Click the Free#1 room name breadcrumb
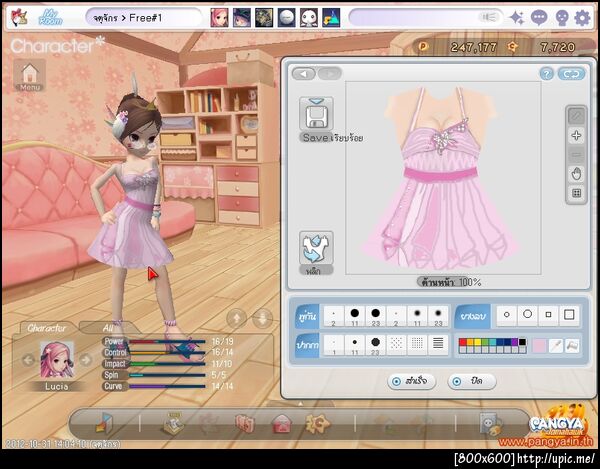Image resolution: width=600 pixels, height=469 pixels. (146, 18)
